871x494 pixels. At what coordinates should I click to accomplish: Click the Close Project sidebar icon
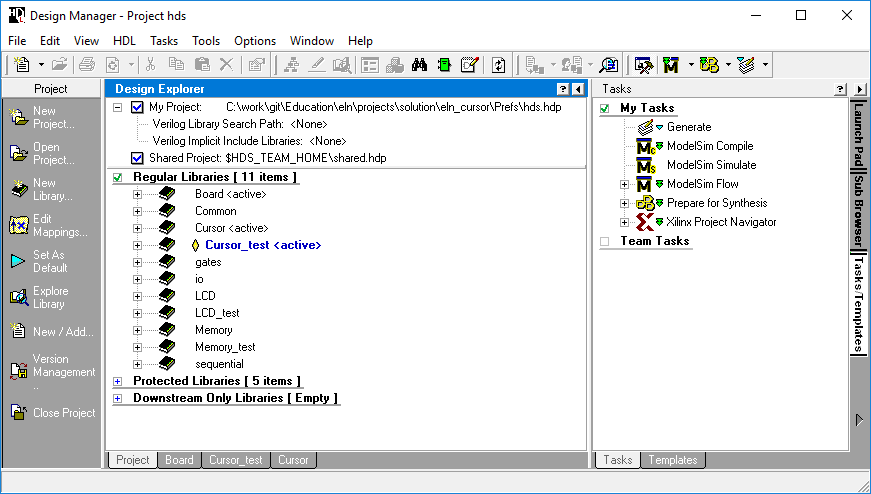click(x=18, y=413)
